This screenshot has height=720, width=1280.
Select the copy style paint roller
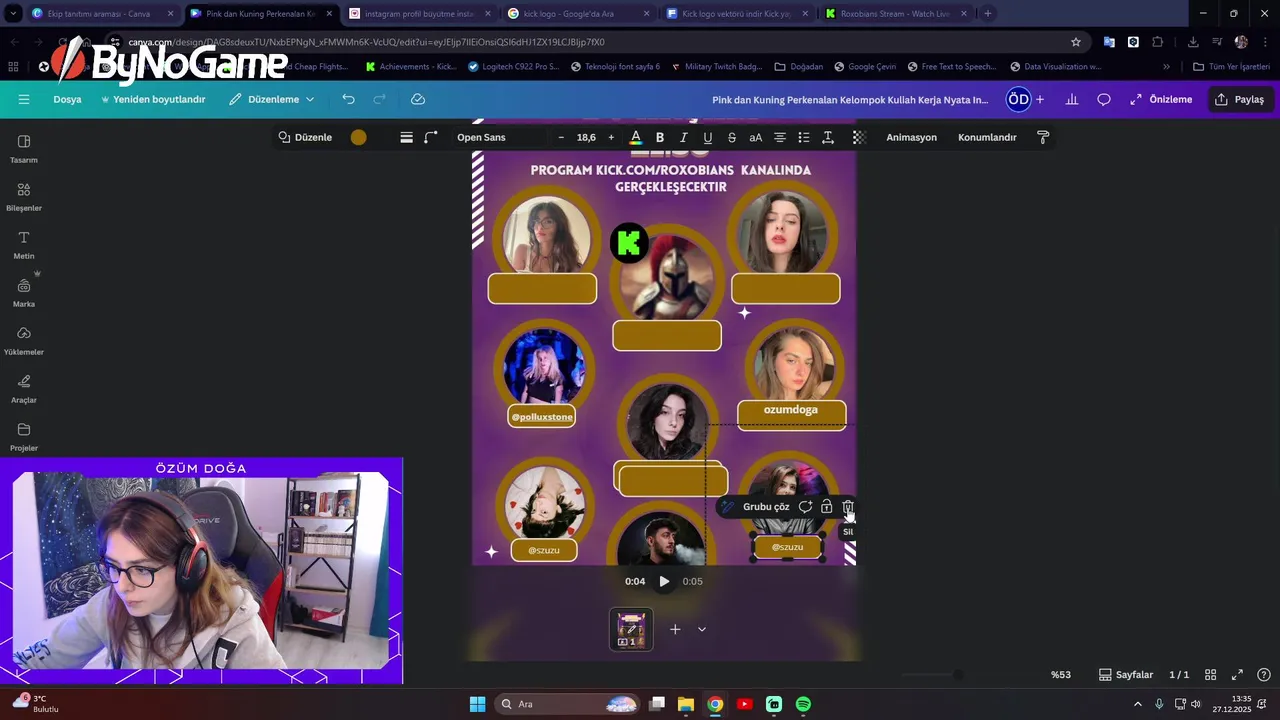(1043, 137)
